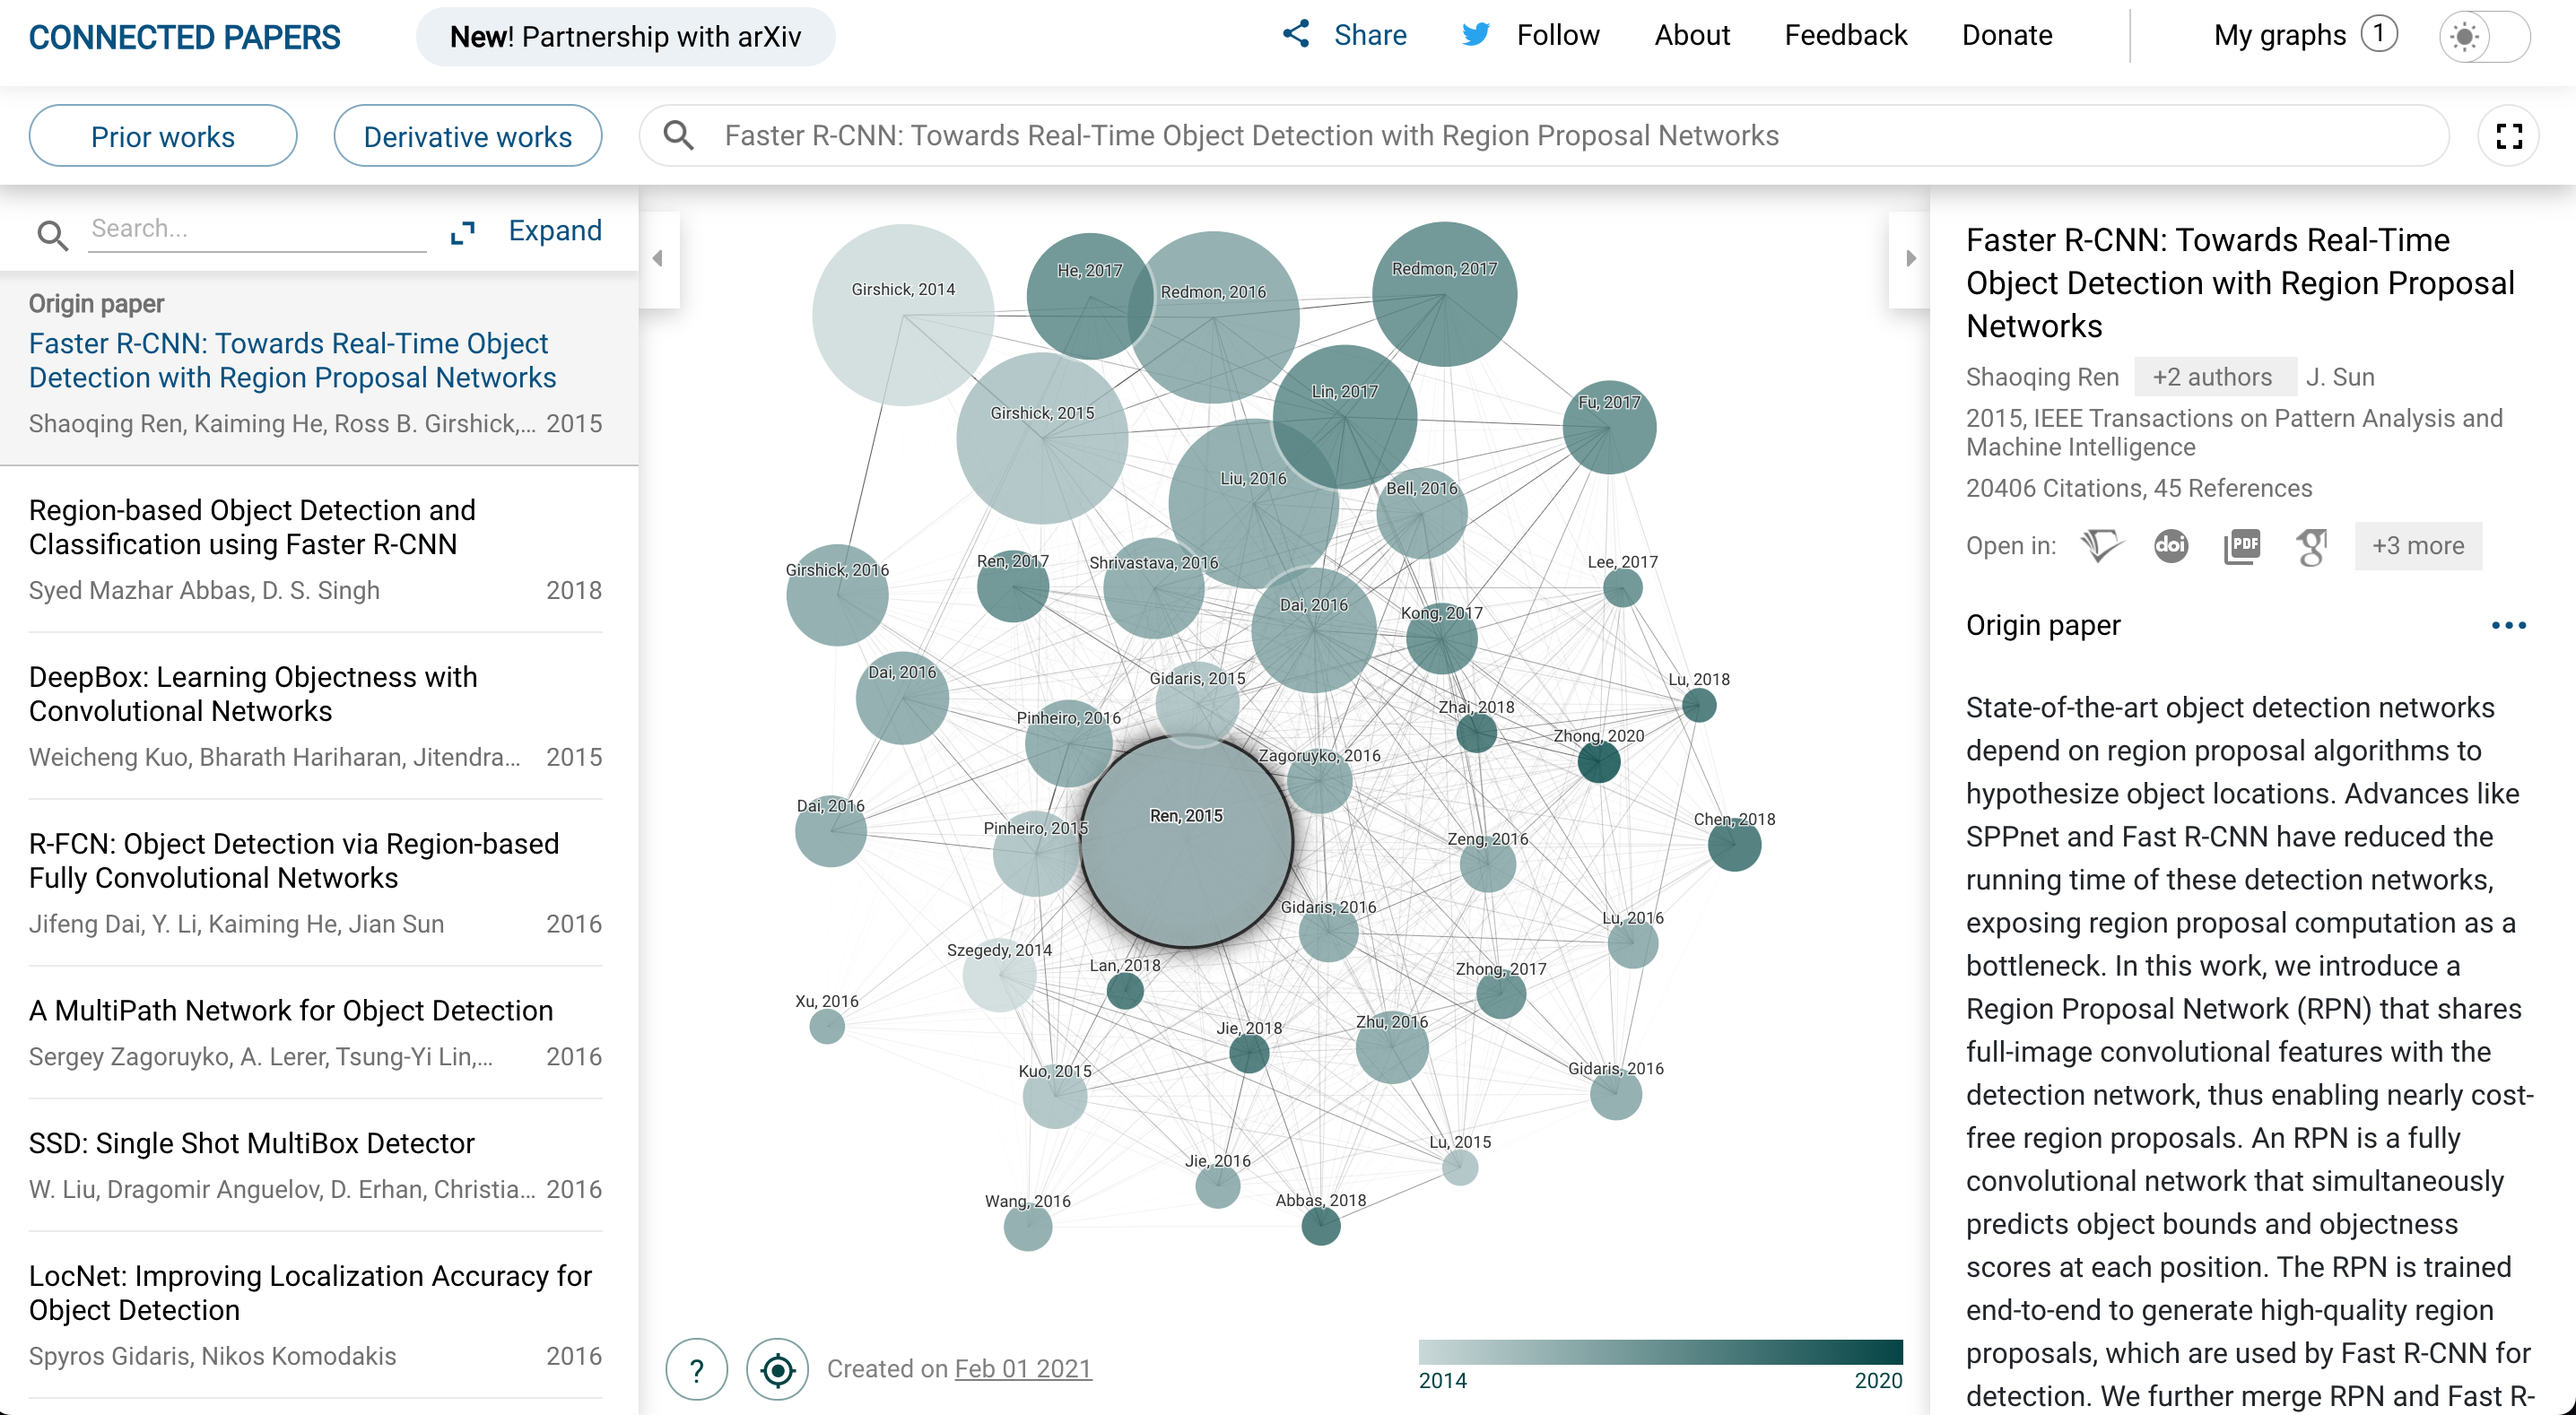Click the About menu item

(1692, 35)
